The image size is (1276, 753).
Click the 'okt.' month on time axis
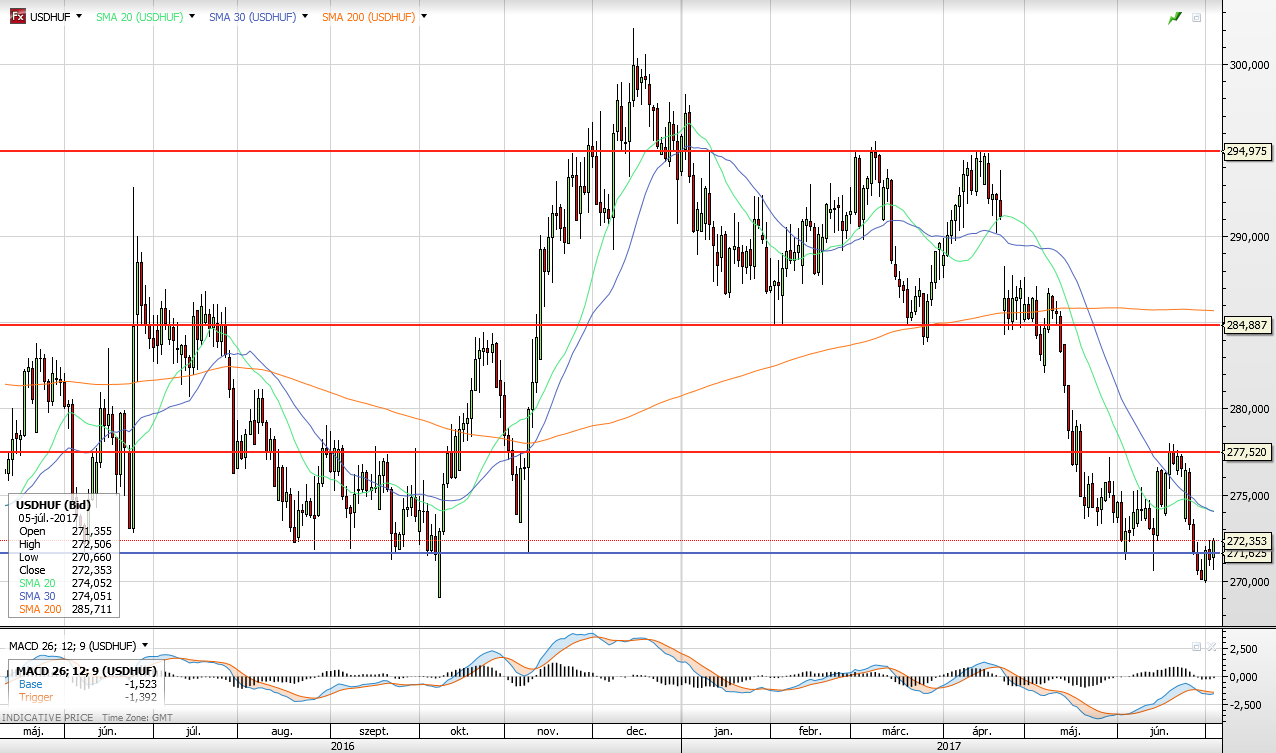(x=460, y=732)
